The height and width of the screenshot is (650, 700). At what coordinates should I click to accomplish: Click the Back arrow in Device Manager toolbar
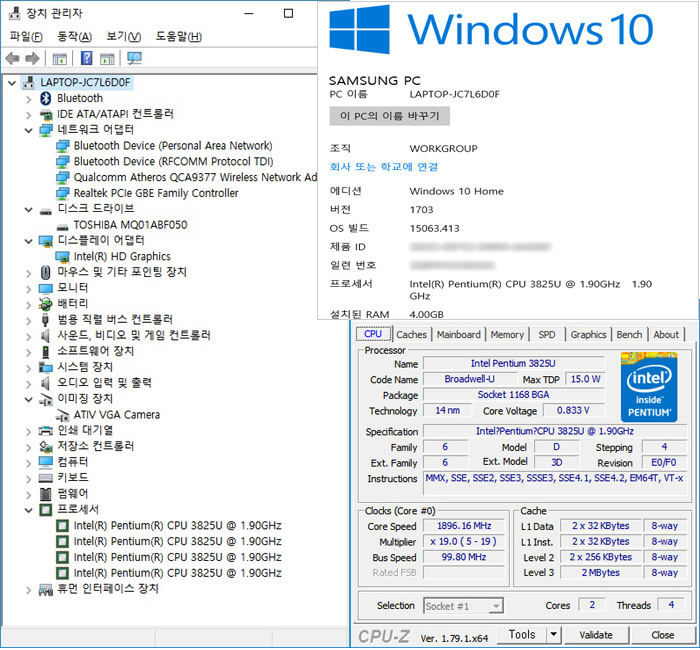[12, 58]
